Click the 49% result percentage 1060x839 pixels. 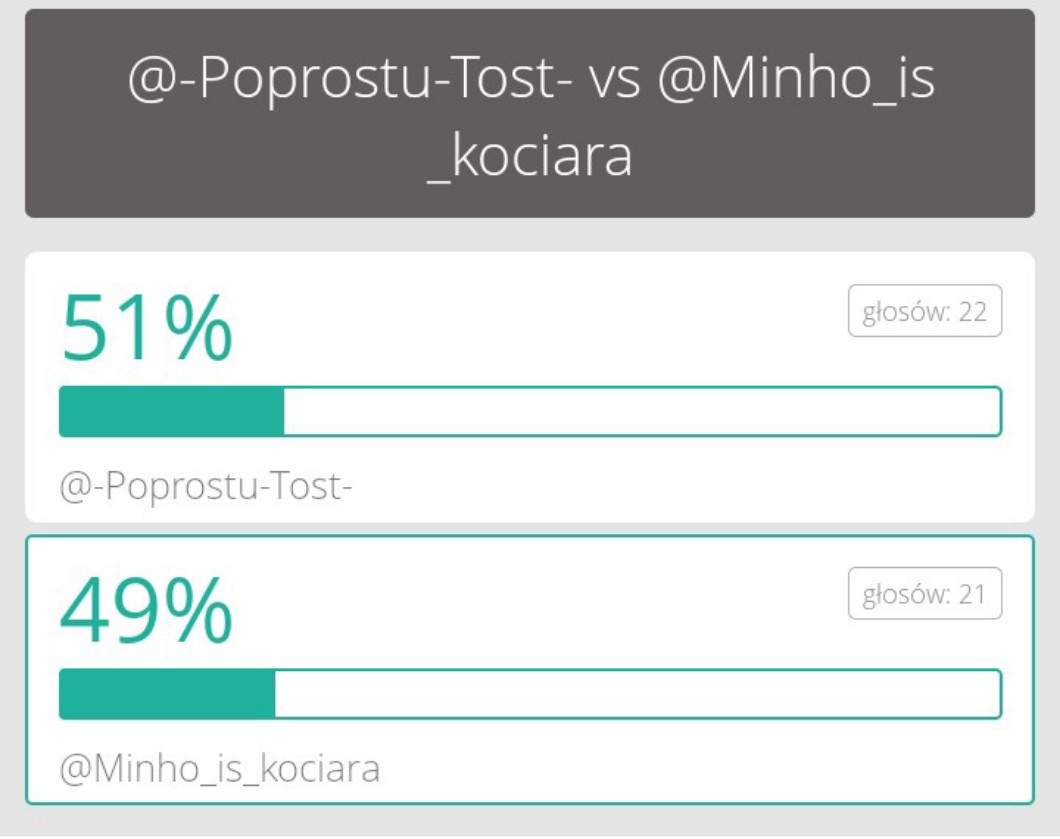point(146,610)
